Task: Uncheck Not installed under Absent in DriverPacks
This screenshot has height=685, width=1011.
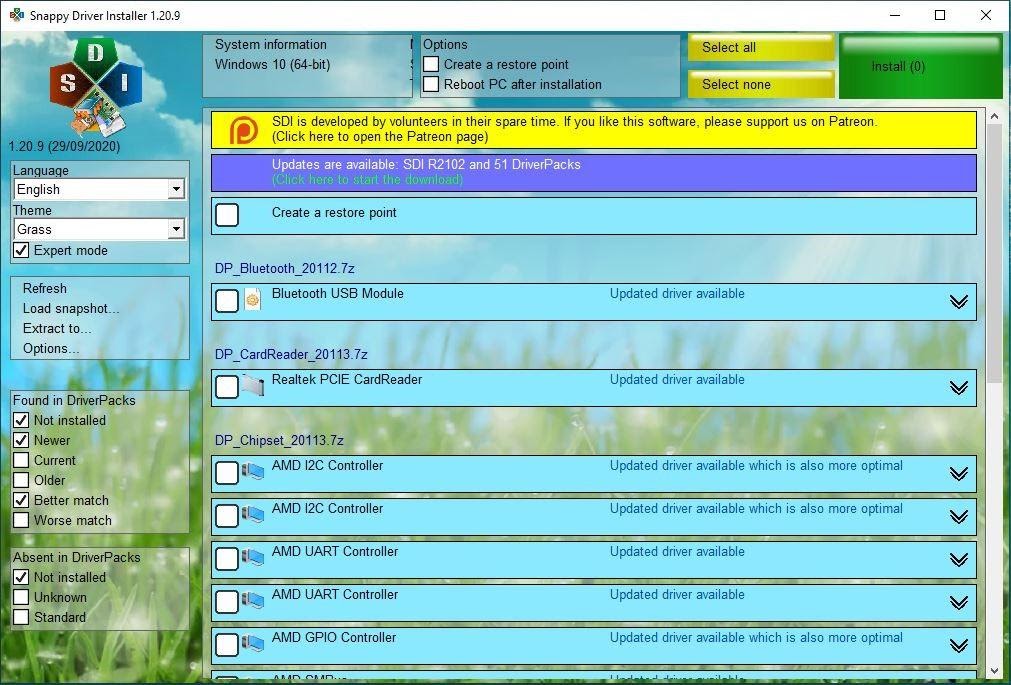Action: 21,577
